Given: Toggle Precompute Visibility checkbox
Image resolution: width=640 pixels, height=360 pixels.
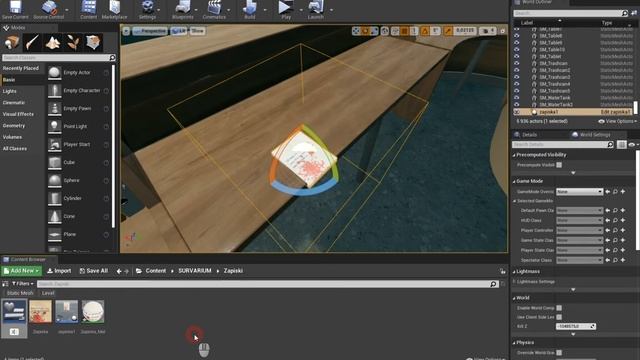Looking at the screenshot, I should tap(559, 165).
